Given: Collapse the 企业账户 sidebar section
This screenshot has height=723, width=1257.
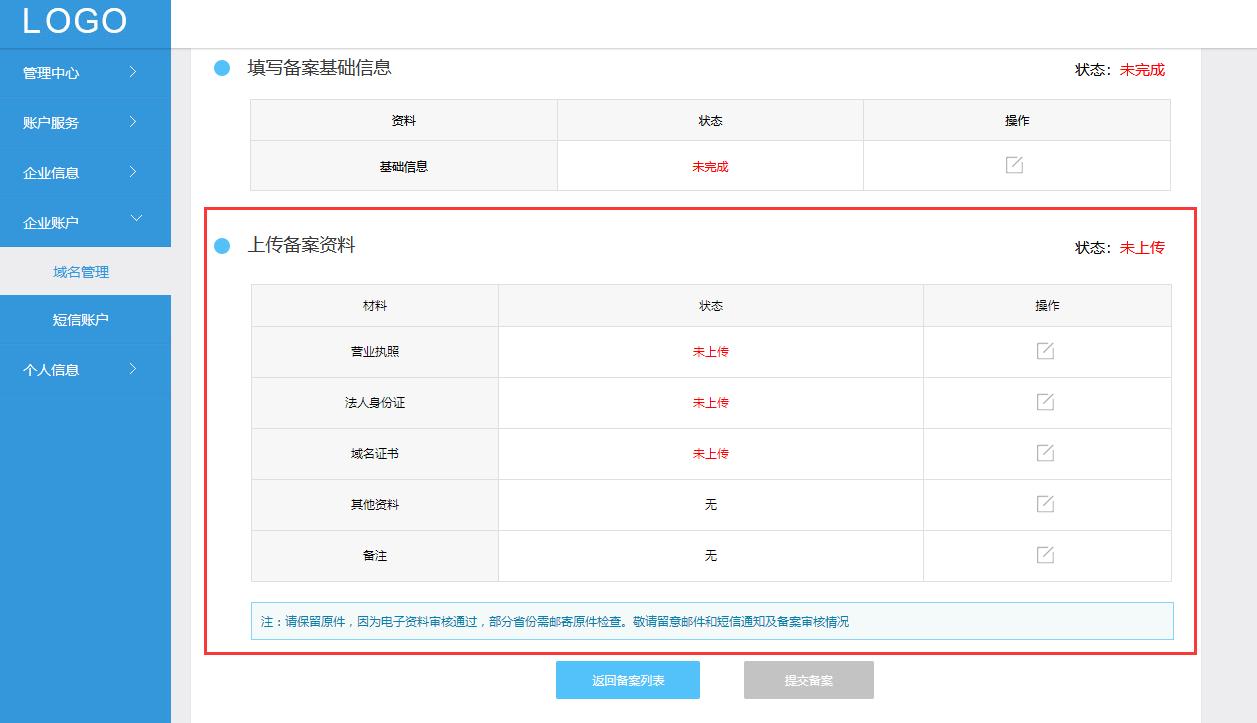Looking at the screenshot, I should [x=86, y=221].
